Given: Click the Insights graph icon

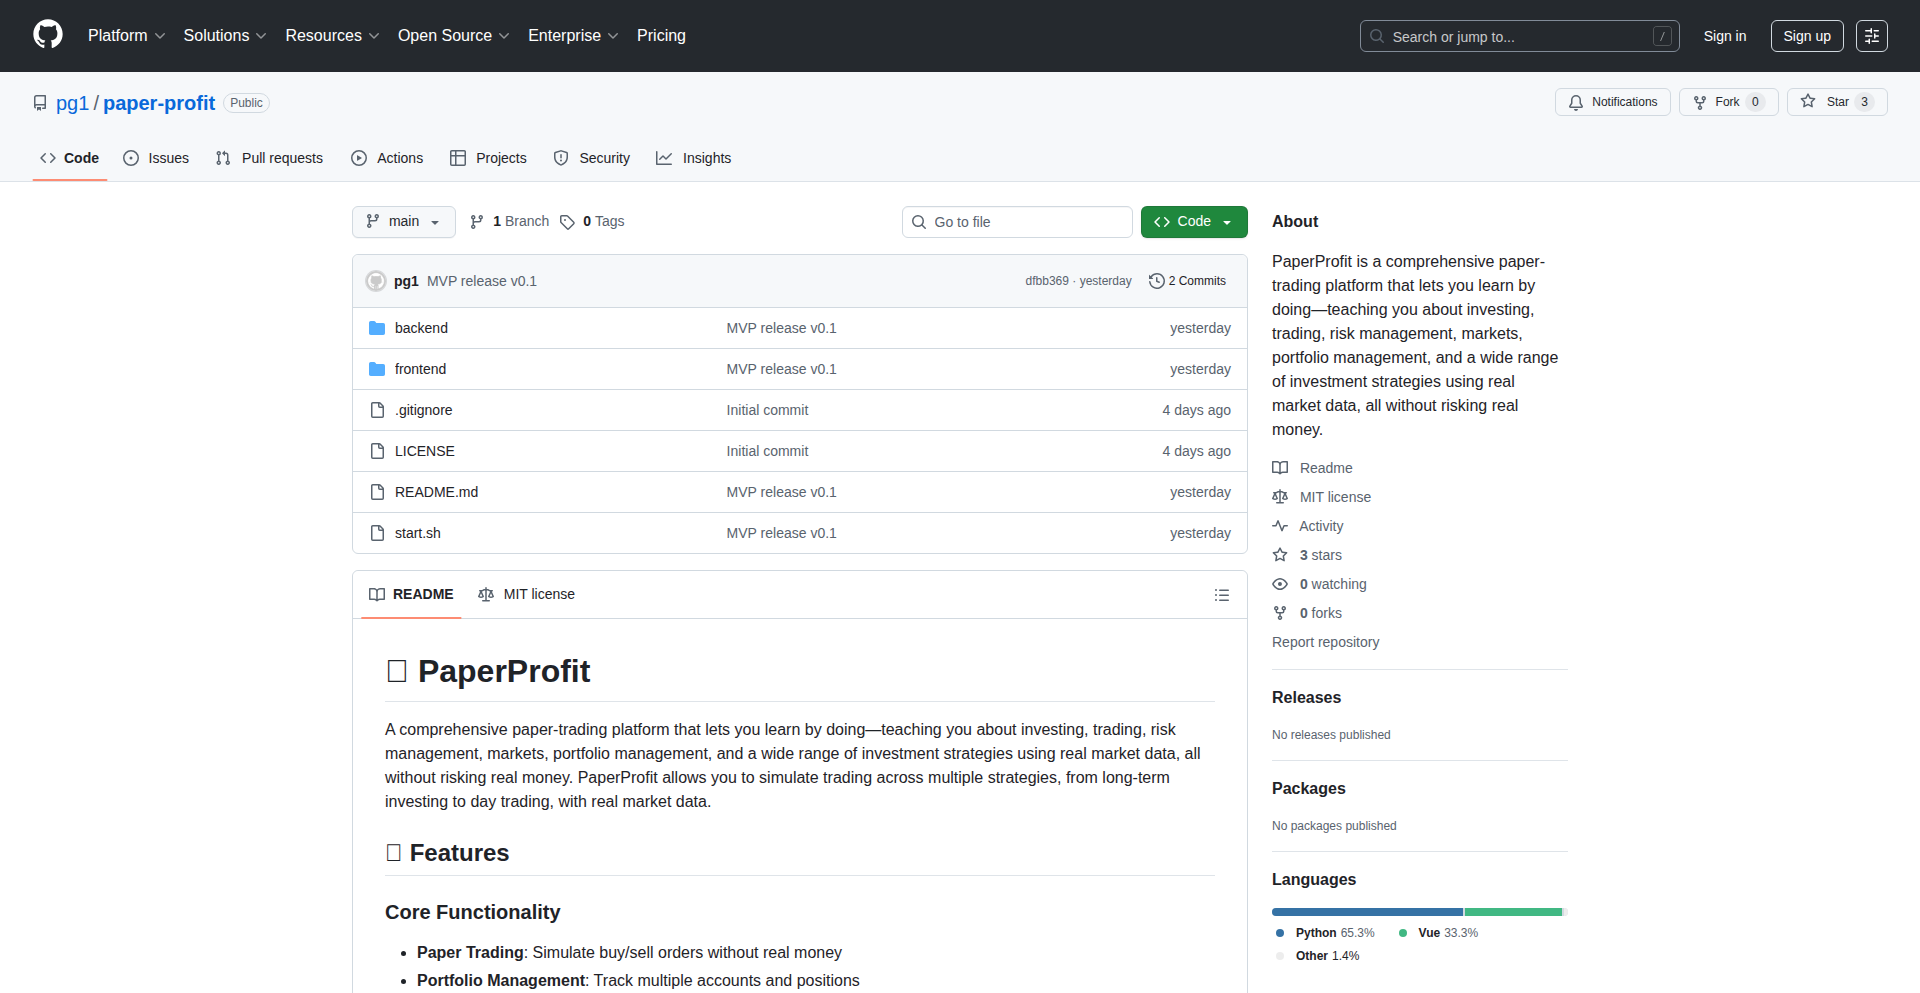Looking at the screenshot, I should pyautogui.click(x=665, y=158).
